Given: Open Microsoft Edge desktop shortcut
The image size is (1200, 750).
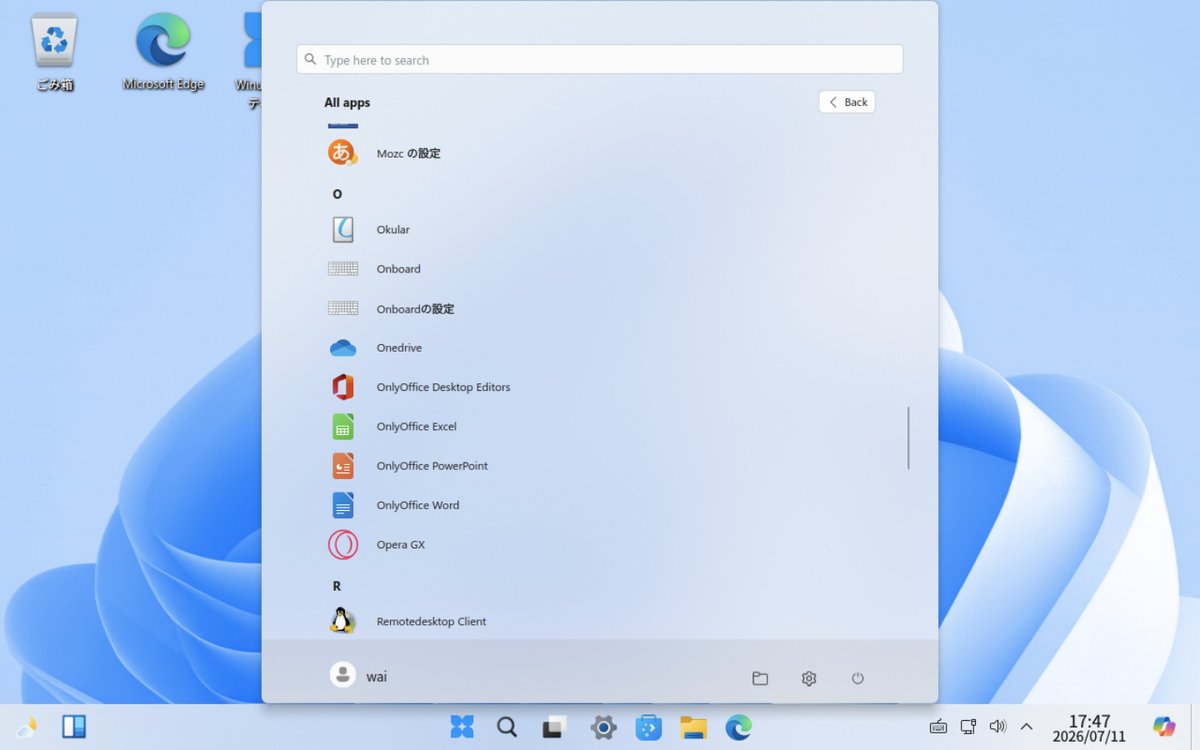Looking at the screenshot, I should (163, 53).
